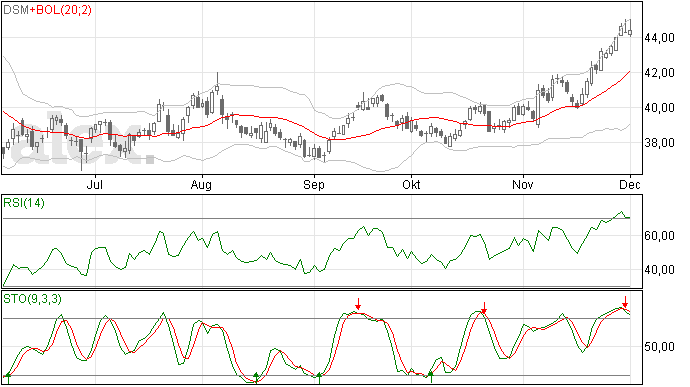The height and width of the screenshot is (387, 690).
Task: Click the 42,00 price axis value
Action: (x=659, y=73)
